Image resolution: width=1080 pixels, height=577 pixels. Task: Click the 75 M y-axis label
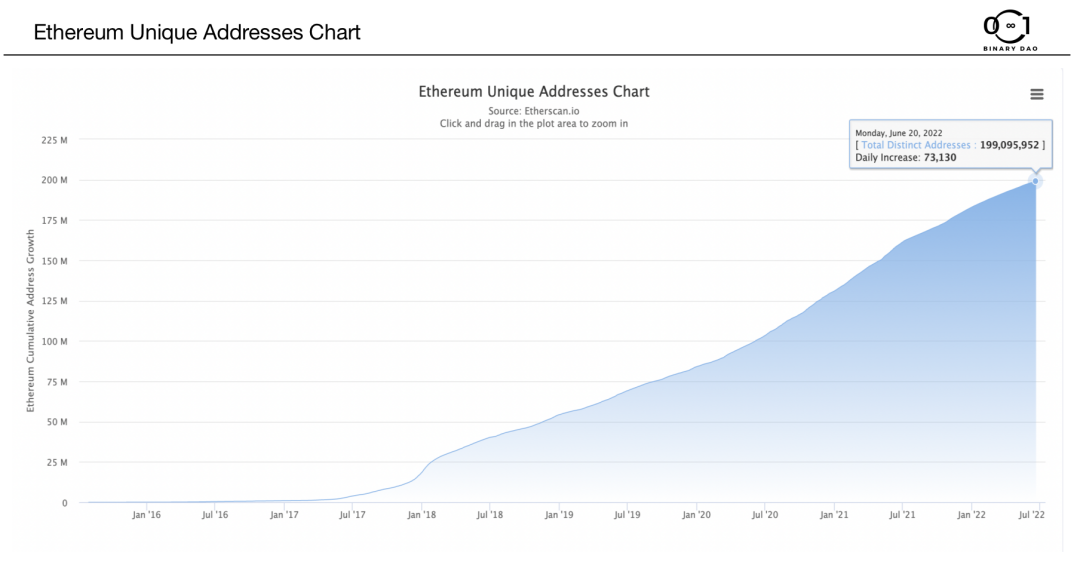pos(56,382)
